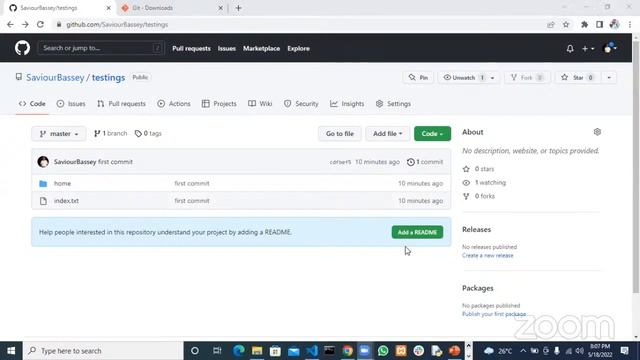Open the share page icon in address bar
Screen dimensions: 640x360
[551, 24]
